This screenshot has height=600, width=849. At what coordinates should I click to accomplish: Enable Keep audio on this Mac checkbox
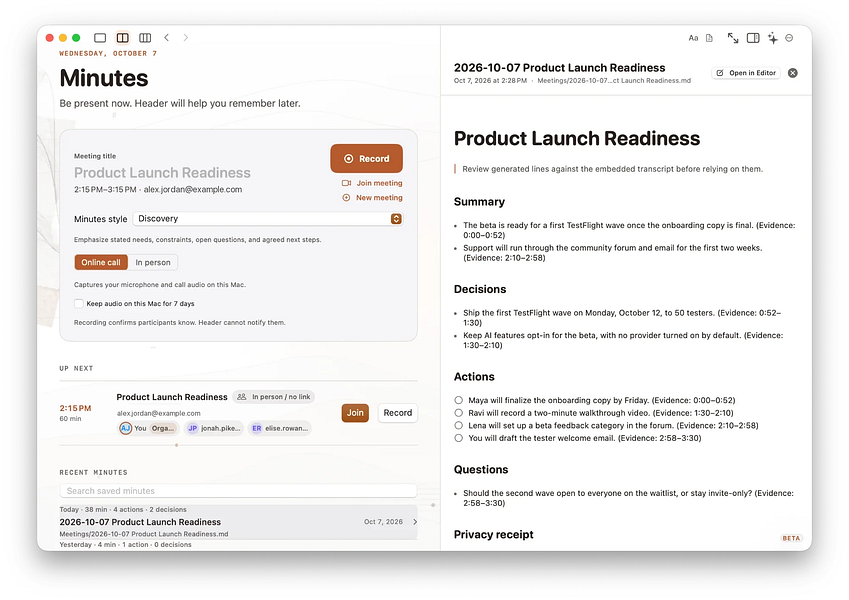[79, 304]
